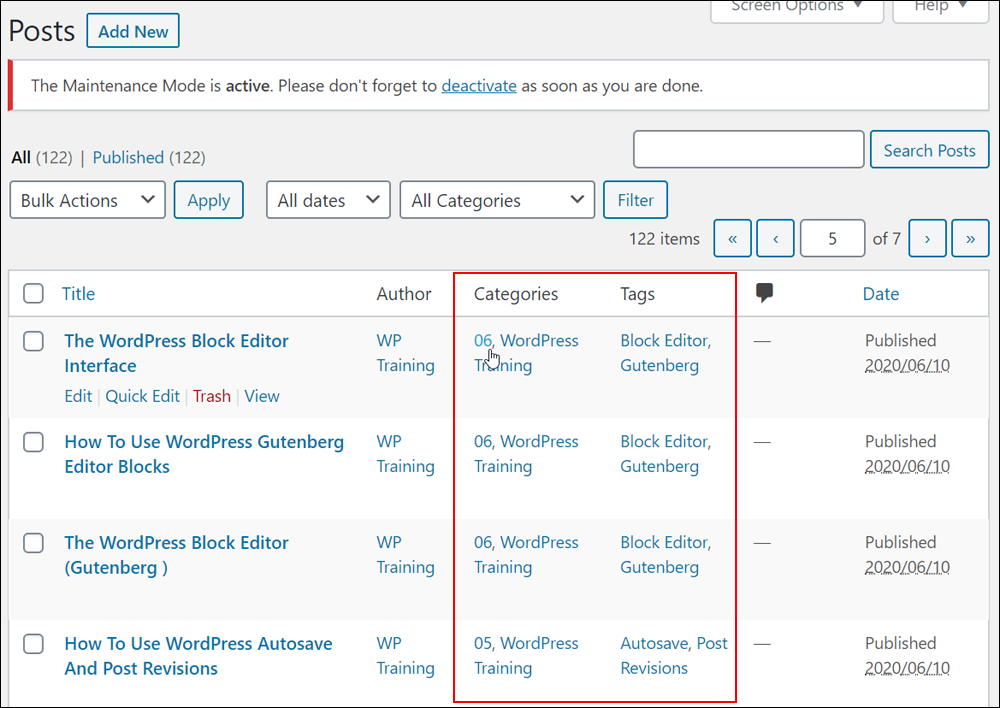This screenshot has height=708, width=1000.
Task: Open post The WordPress Block Editor Interface
Action: pyautogui.click(x=176, y=353)
